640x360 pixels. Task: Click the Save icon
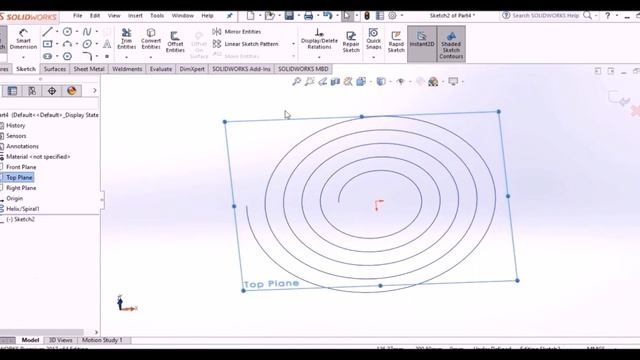pyautogui.click(x=289, y=16)
